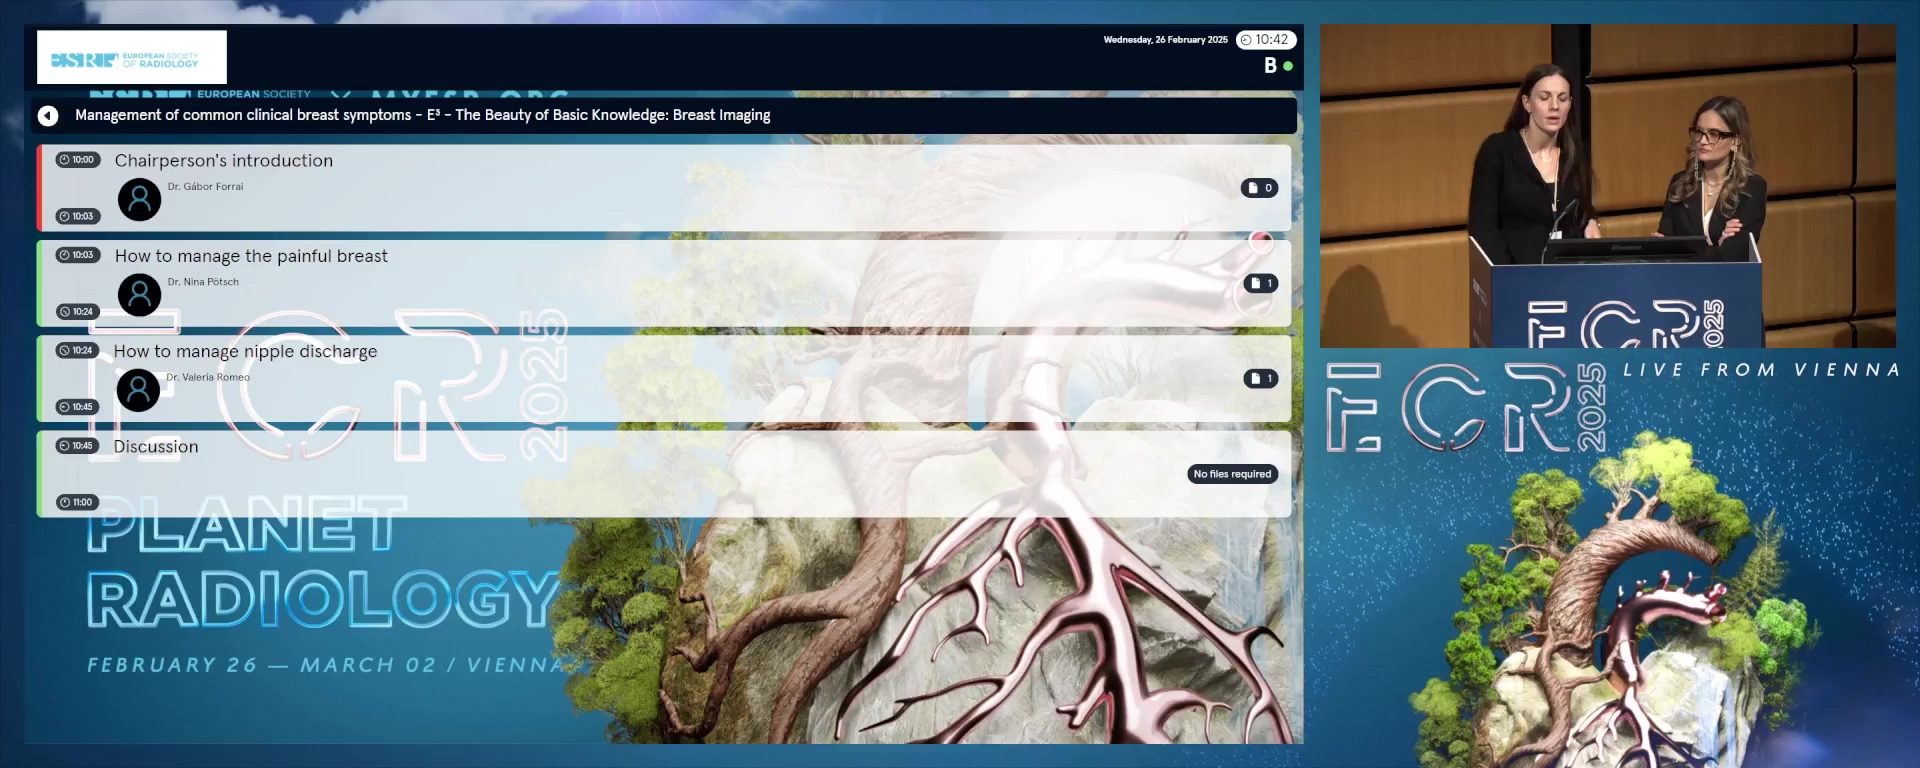Open Dr. Gábor Forrai's avatar icon
Image resolution: width=1920 pixels, height=768 pixels.
(x=140, y=200)
